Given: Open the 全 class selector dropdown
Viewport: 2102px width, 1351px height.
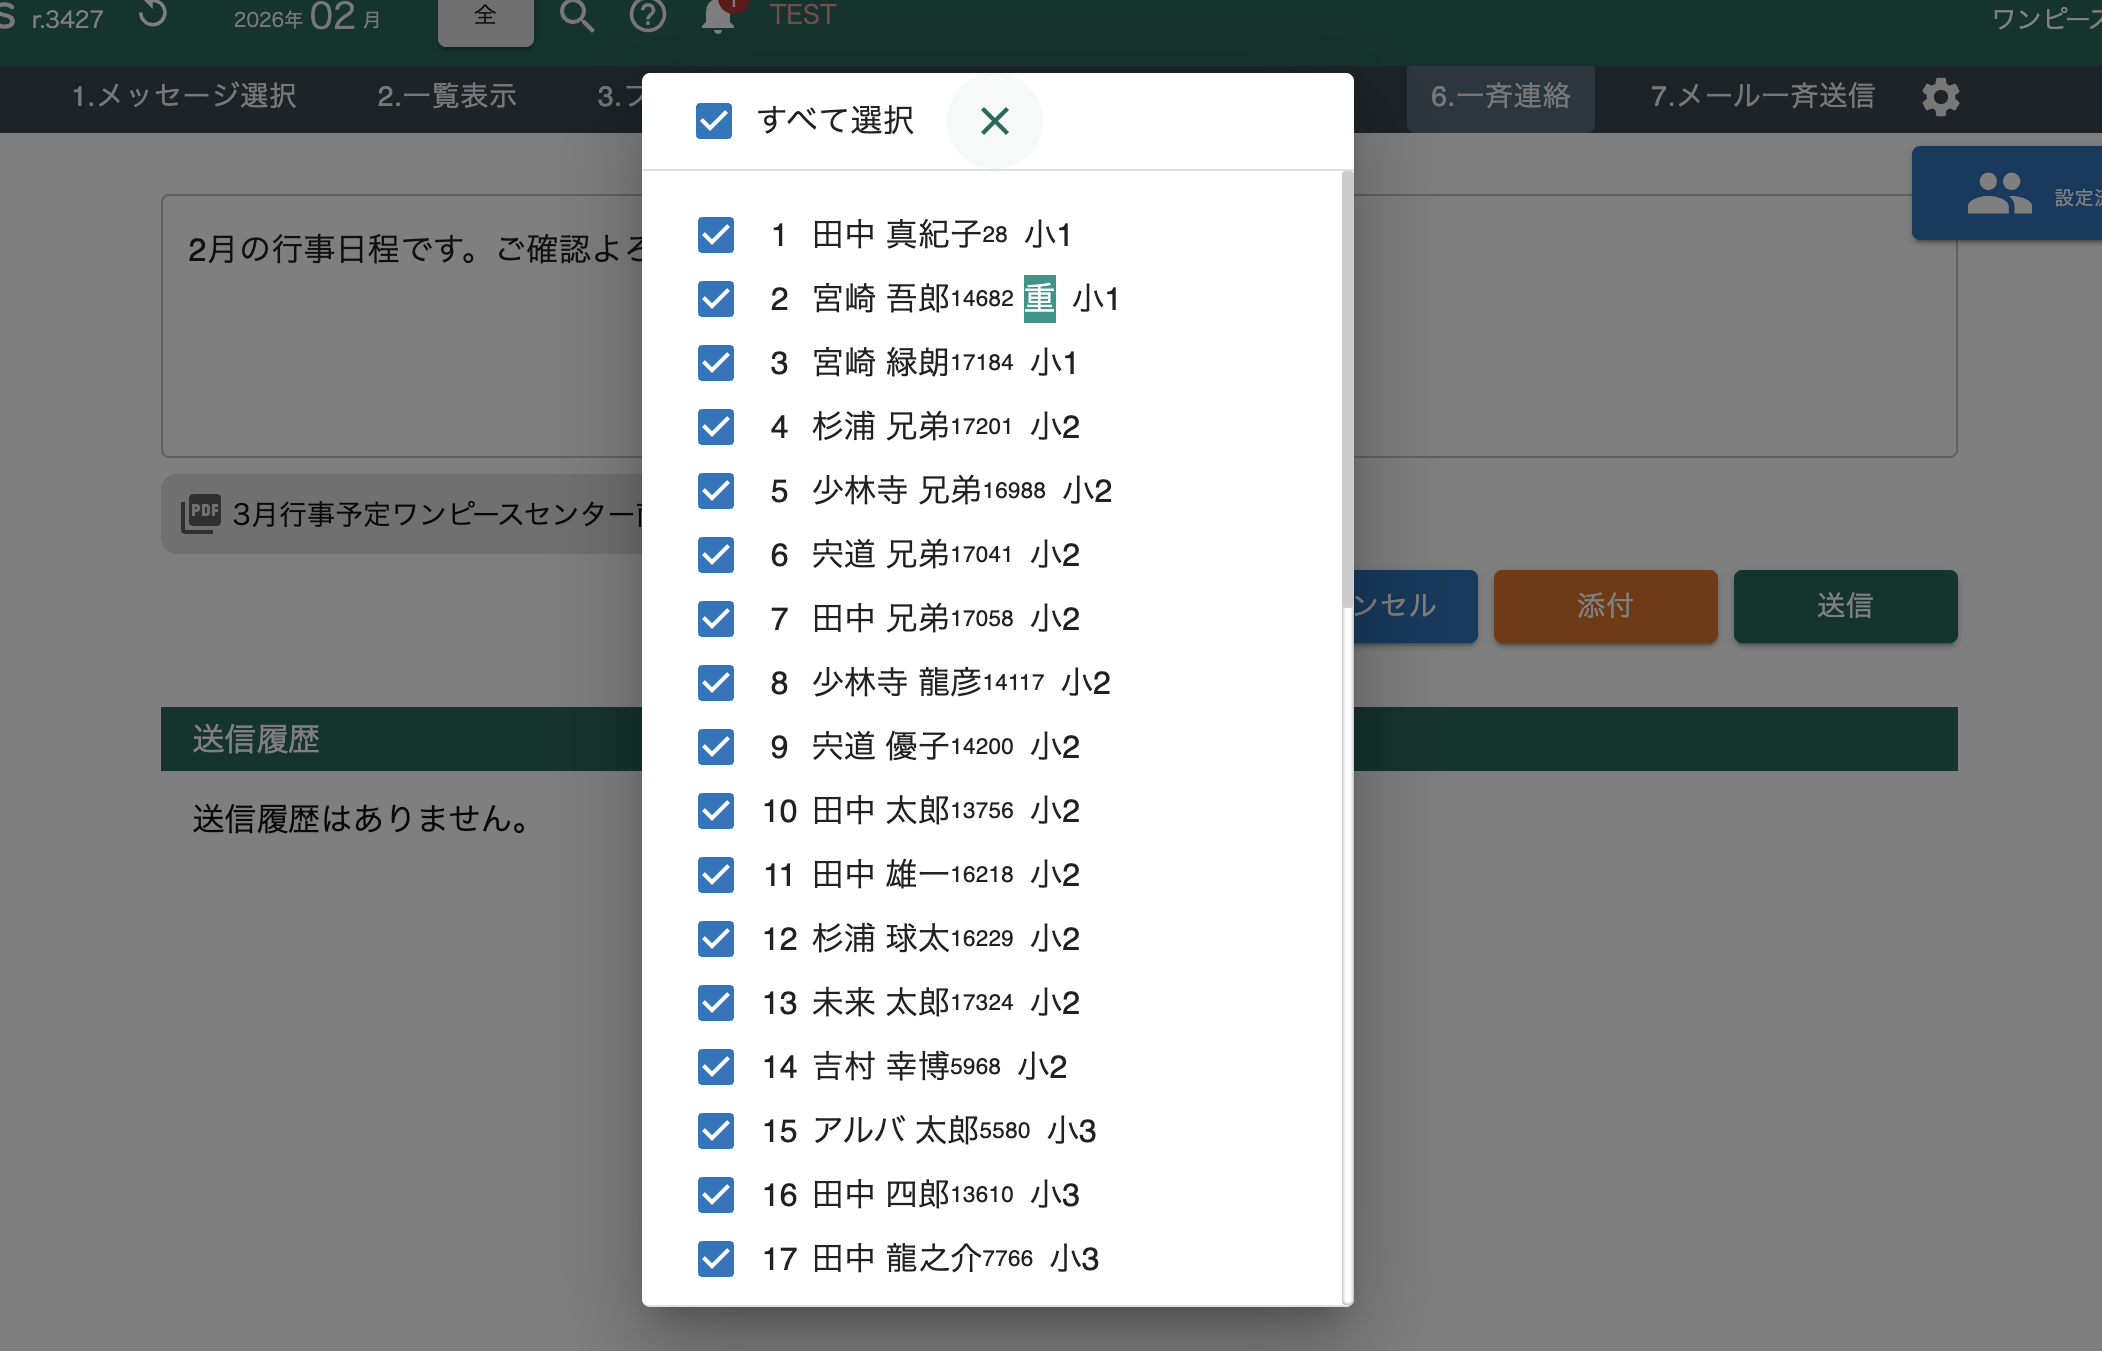Looking at the screenshot, I should click(485, 19).
